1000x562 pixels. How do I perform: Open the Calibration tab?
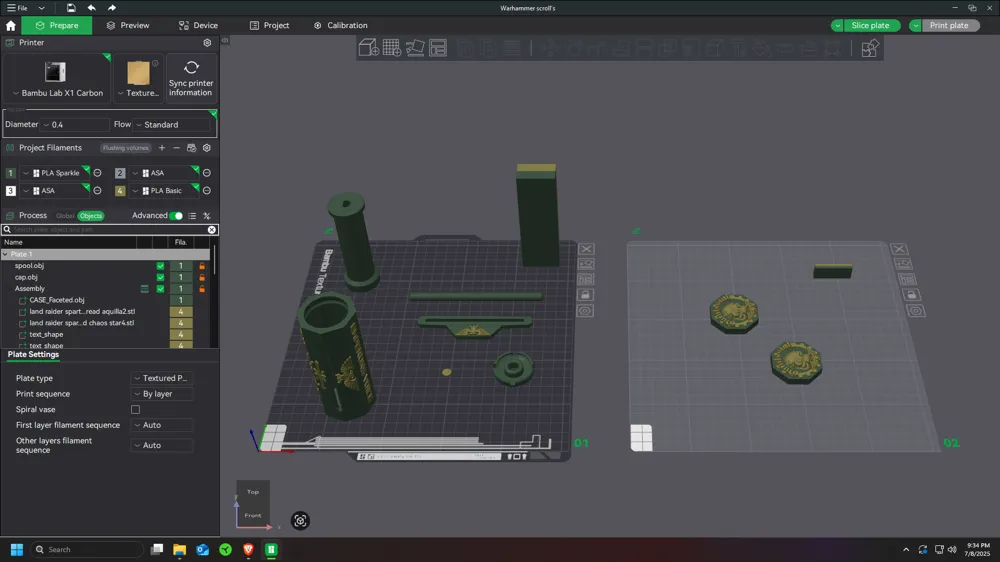[x=341, y=26]
